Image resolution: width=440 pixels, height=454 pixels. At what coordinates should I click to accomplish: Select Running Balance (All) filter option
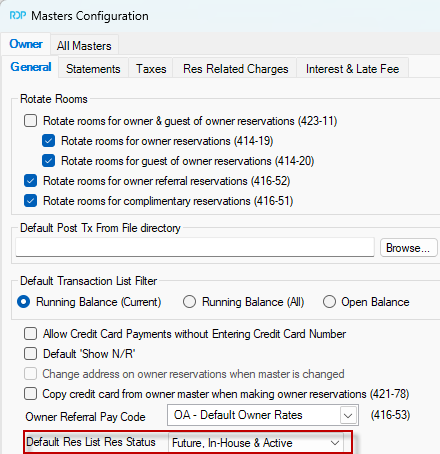coord(189,302)
